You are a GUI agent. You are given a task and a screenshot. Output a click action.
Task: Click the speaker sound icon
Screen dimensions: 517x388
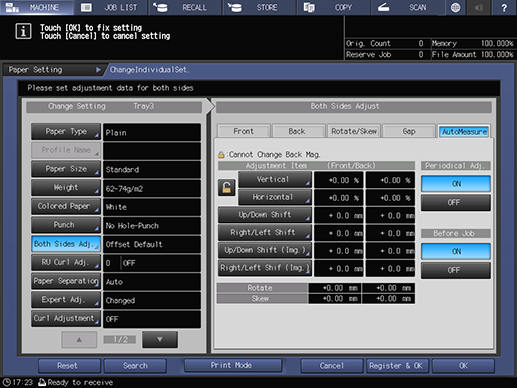(479, 7)
